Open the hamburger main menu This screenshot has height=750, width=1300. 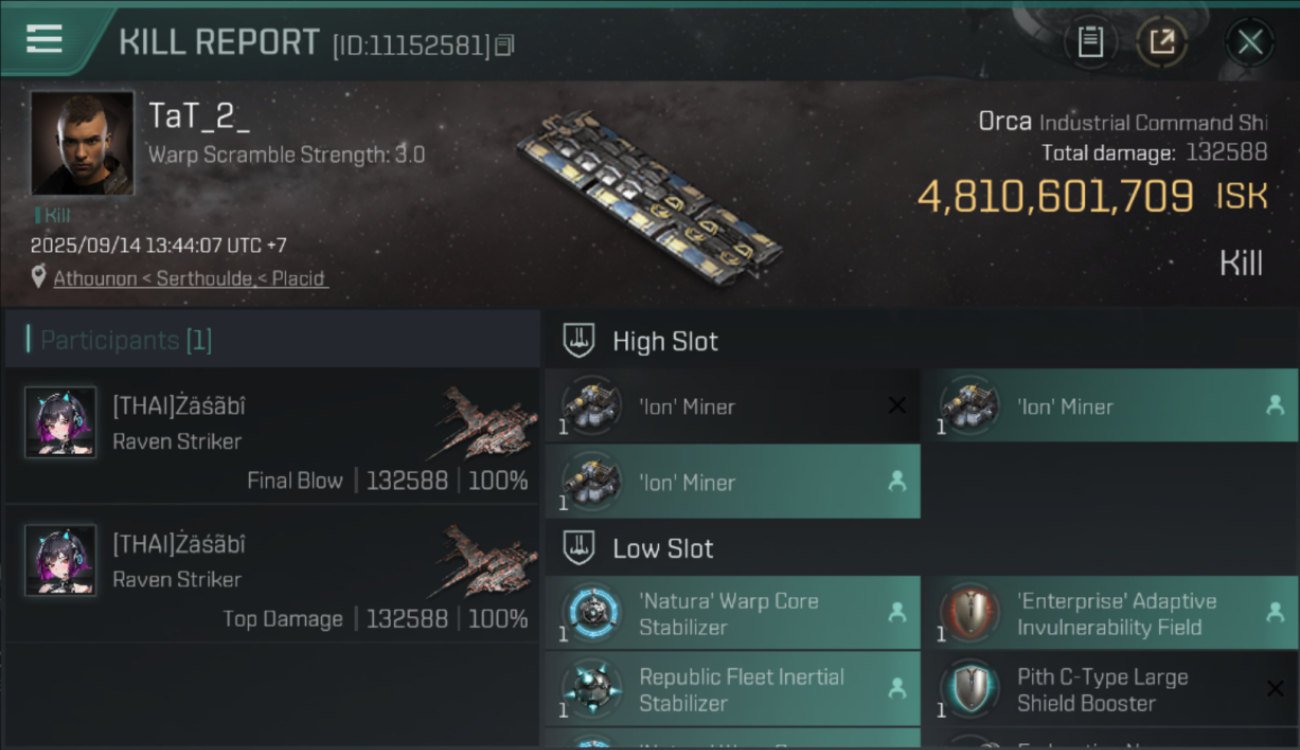[45, 40]
